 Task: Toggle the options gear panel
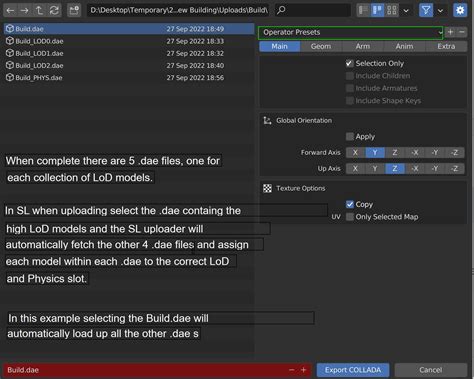[460, 10]
